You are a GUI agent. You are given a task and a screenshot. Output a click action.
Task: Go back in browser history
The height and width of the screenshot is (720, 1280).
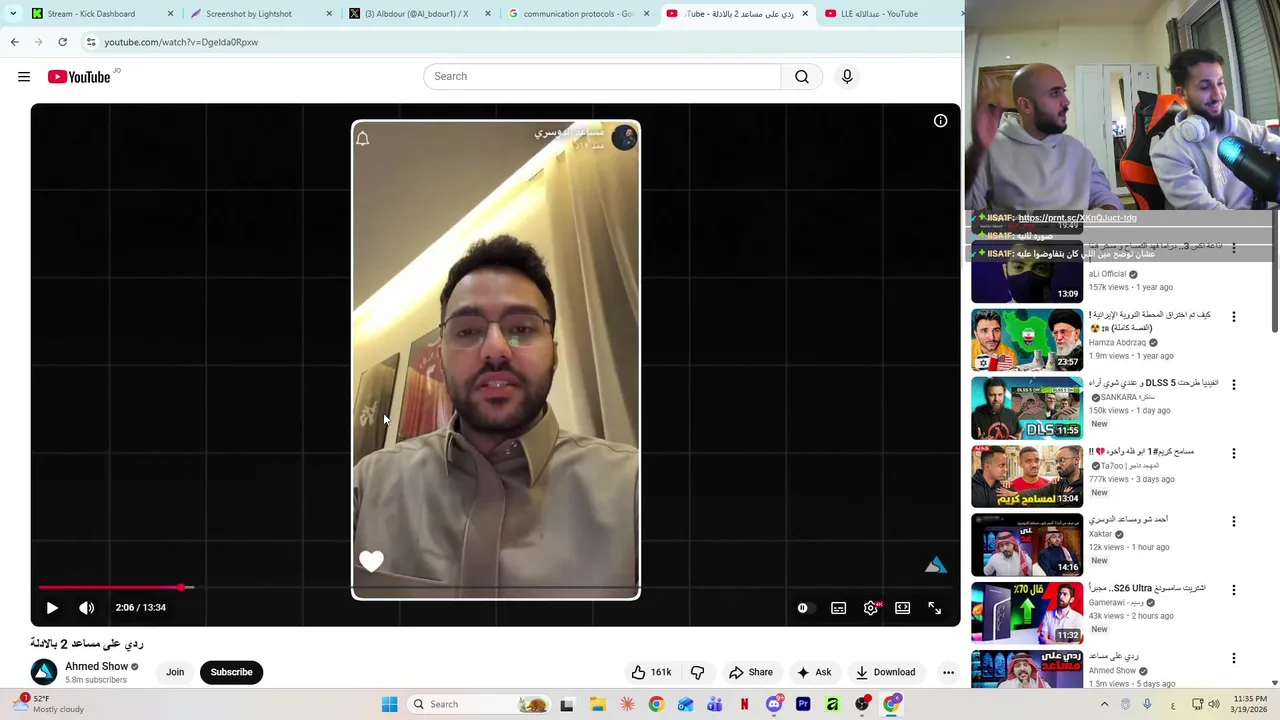[x=14, y=42]
